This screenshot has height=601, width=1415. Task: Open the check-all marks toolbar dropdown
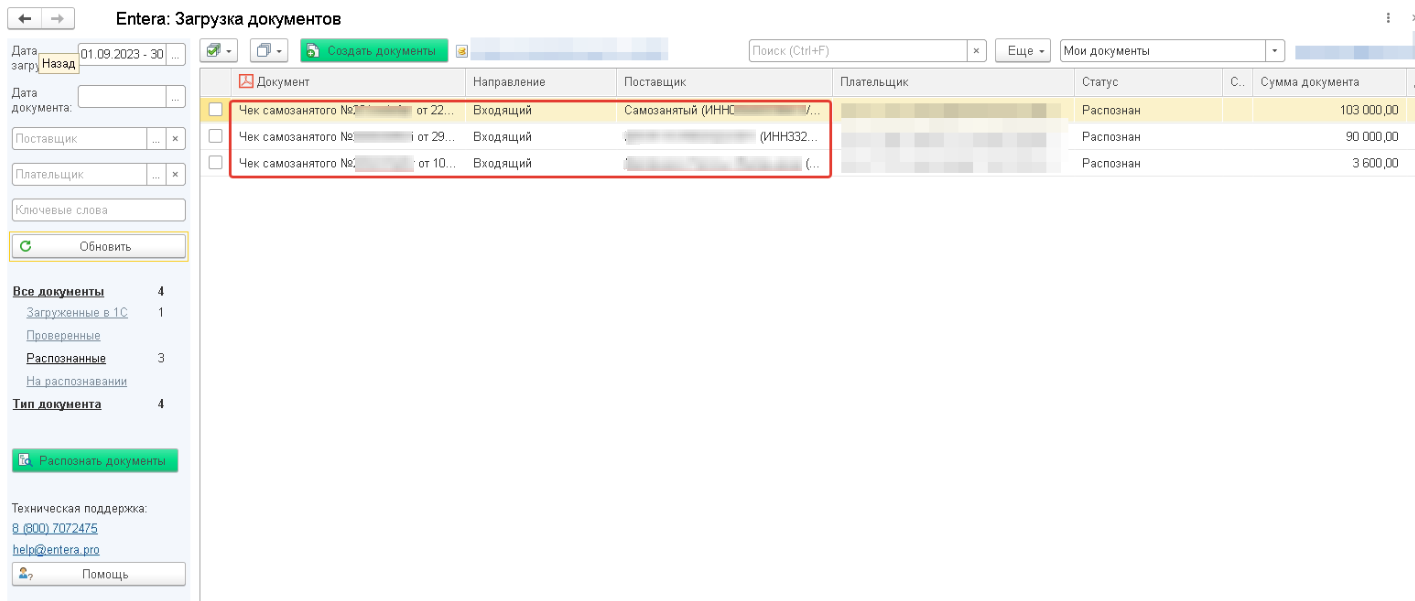(x=218, y=50)
